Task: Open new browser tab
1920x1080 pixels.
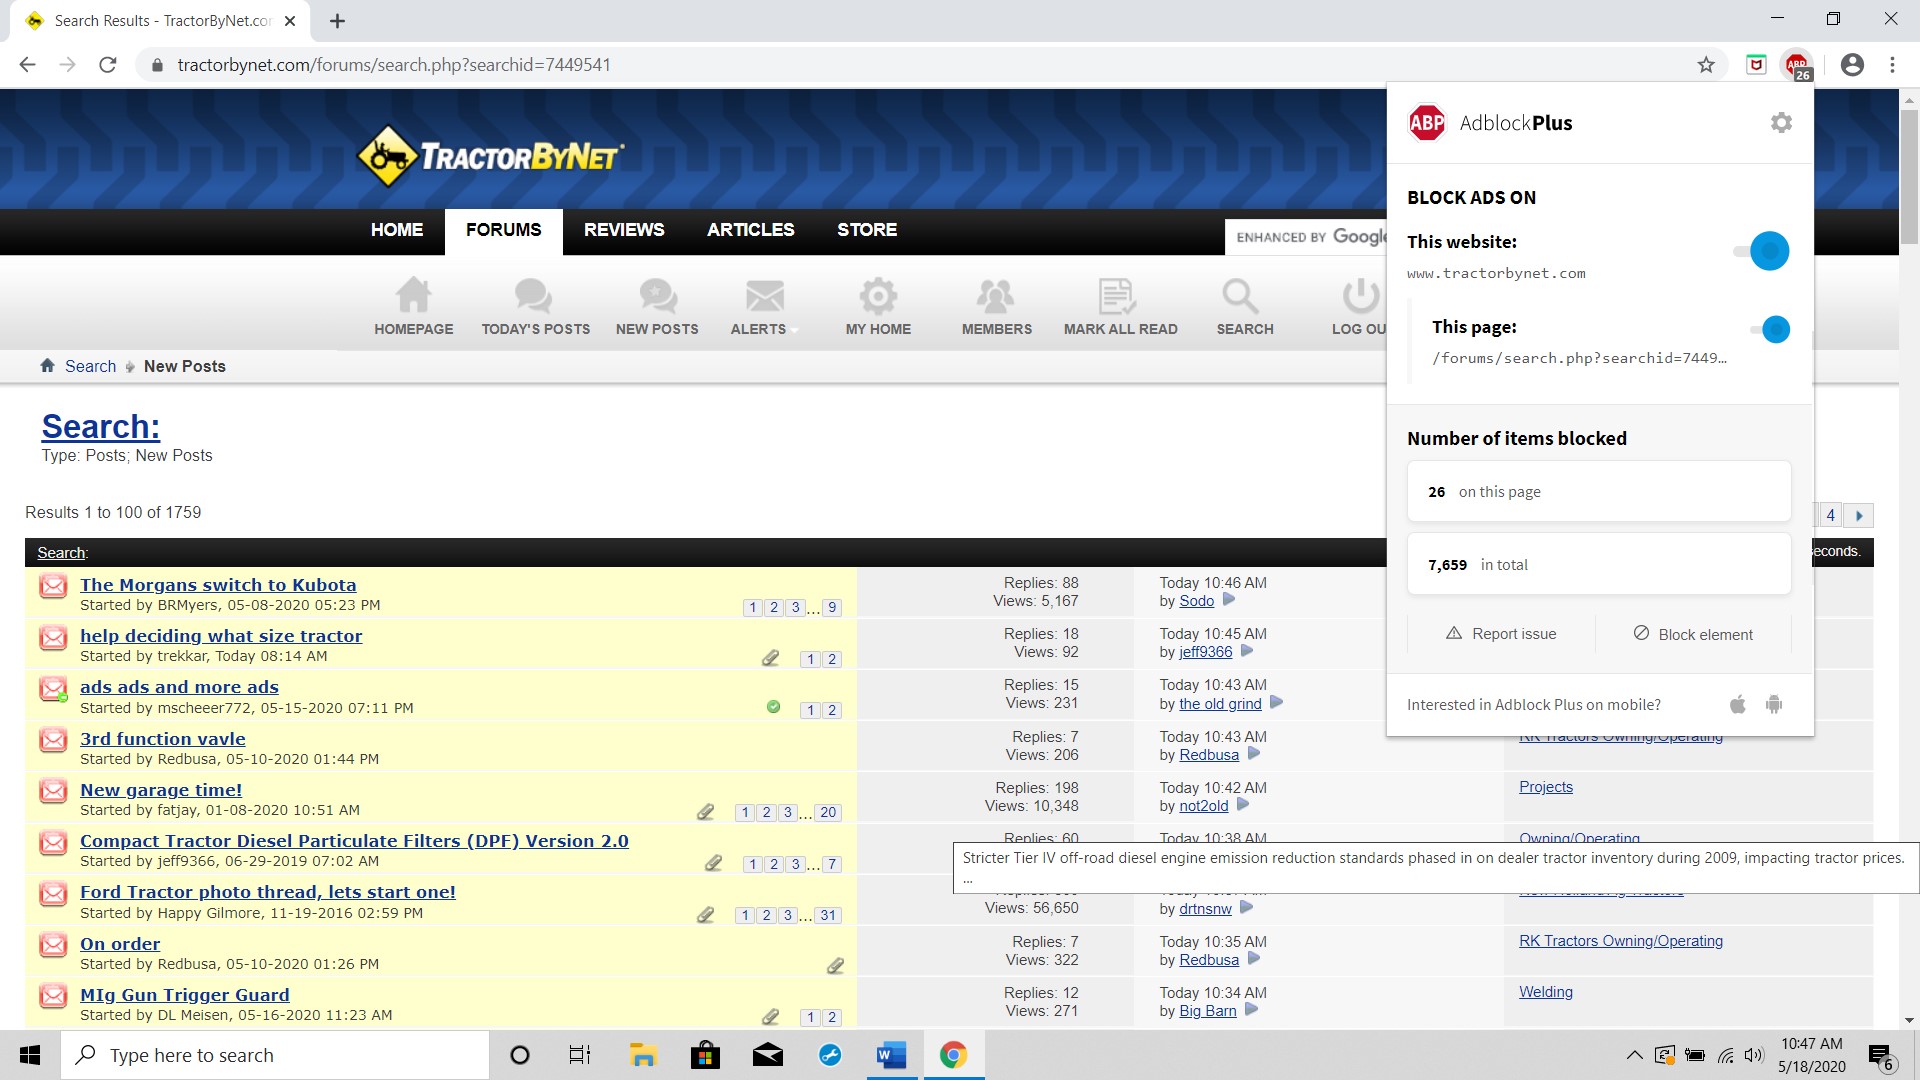Action: pyautogui.click(x=337, y=21)
